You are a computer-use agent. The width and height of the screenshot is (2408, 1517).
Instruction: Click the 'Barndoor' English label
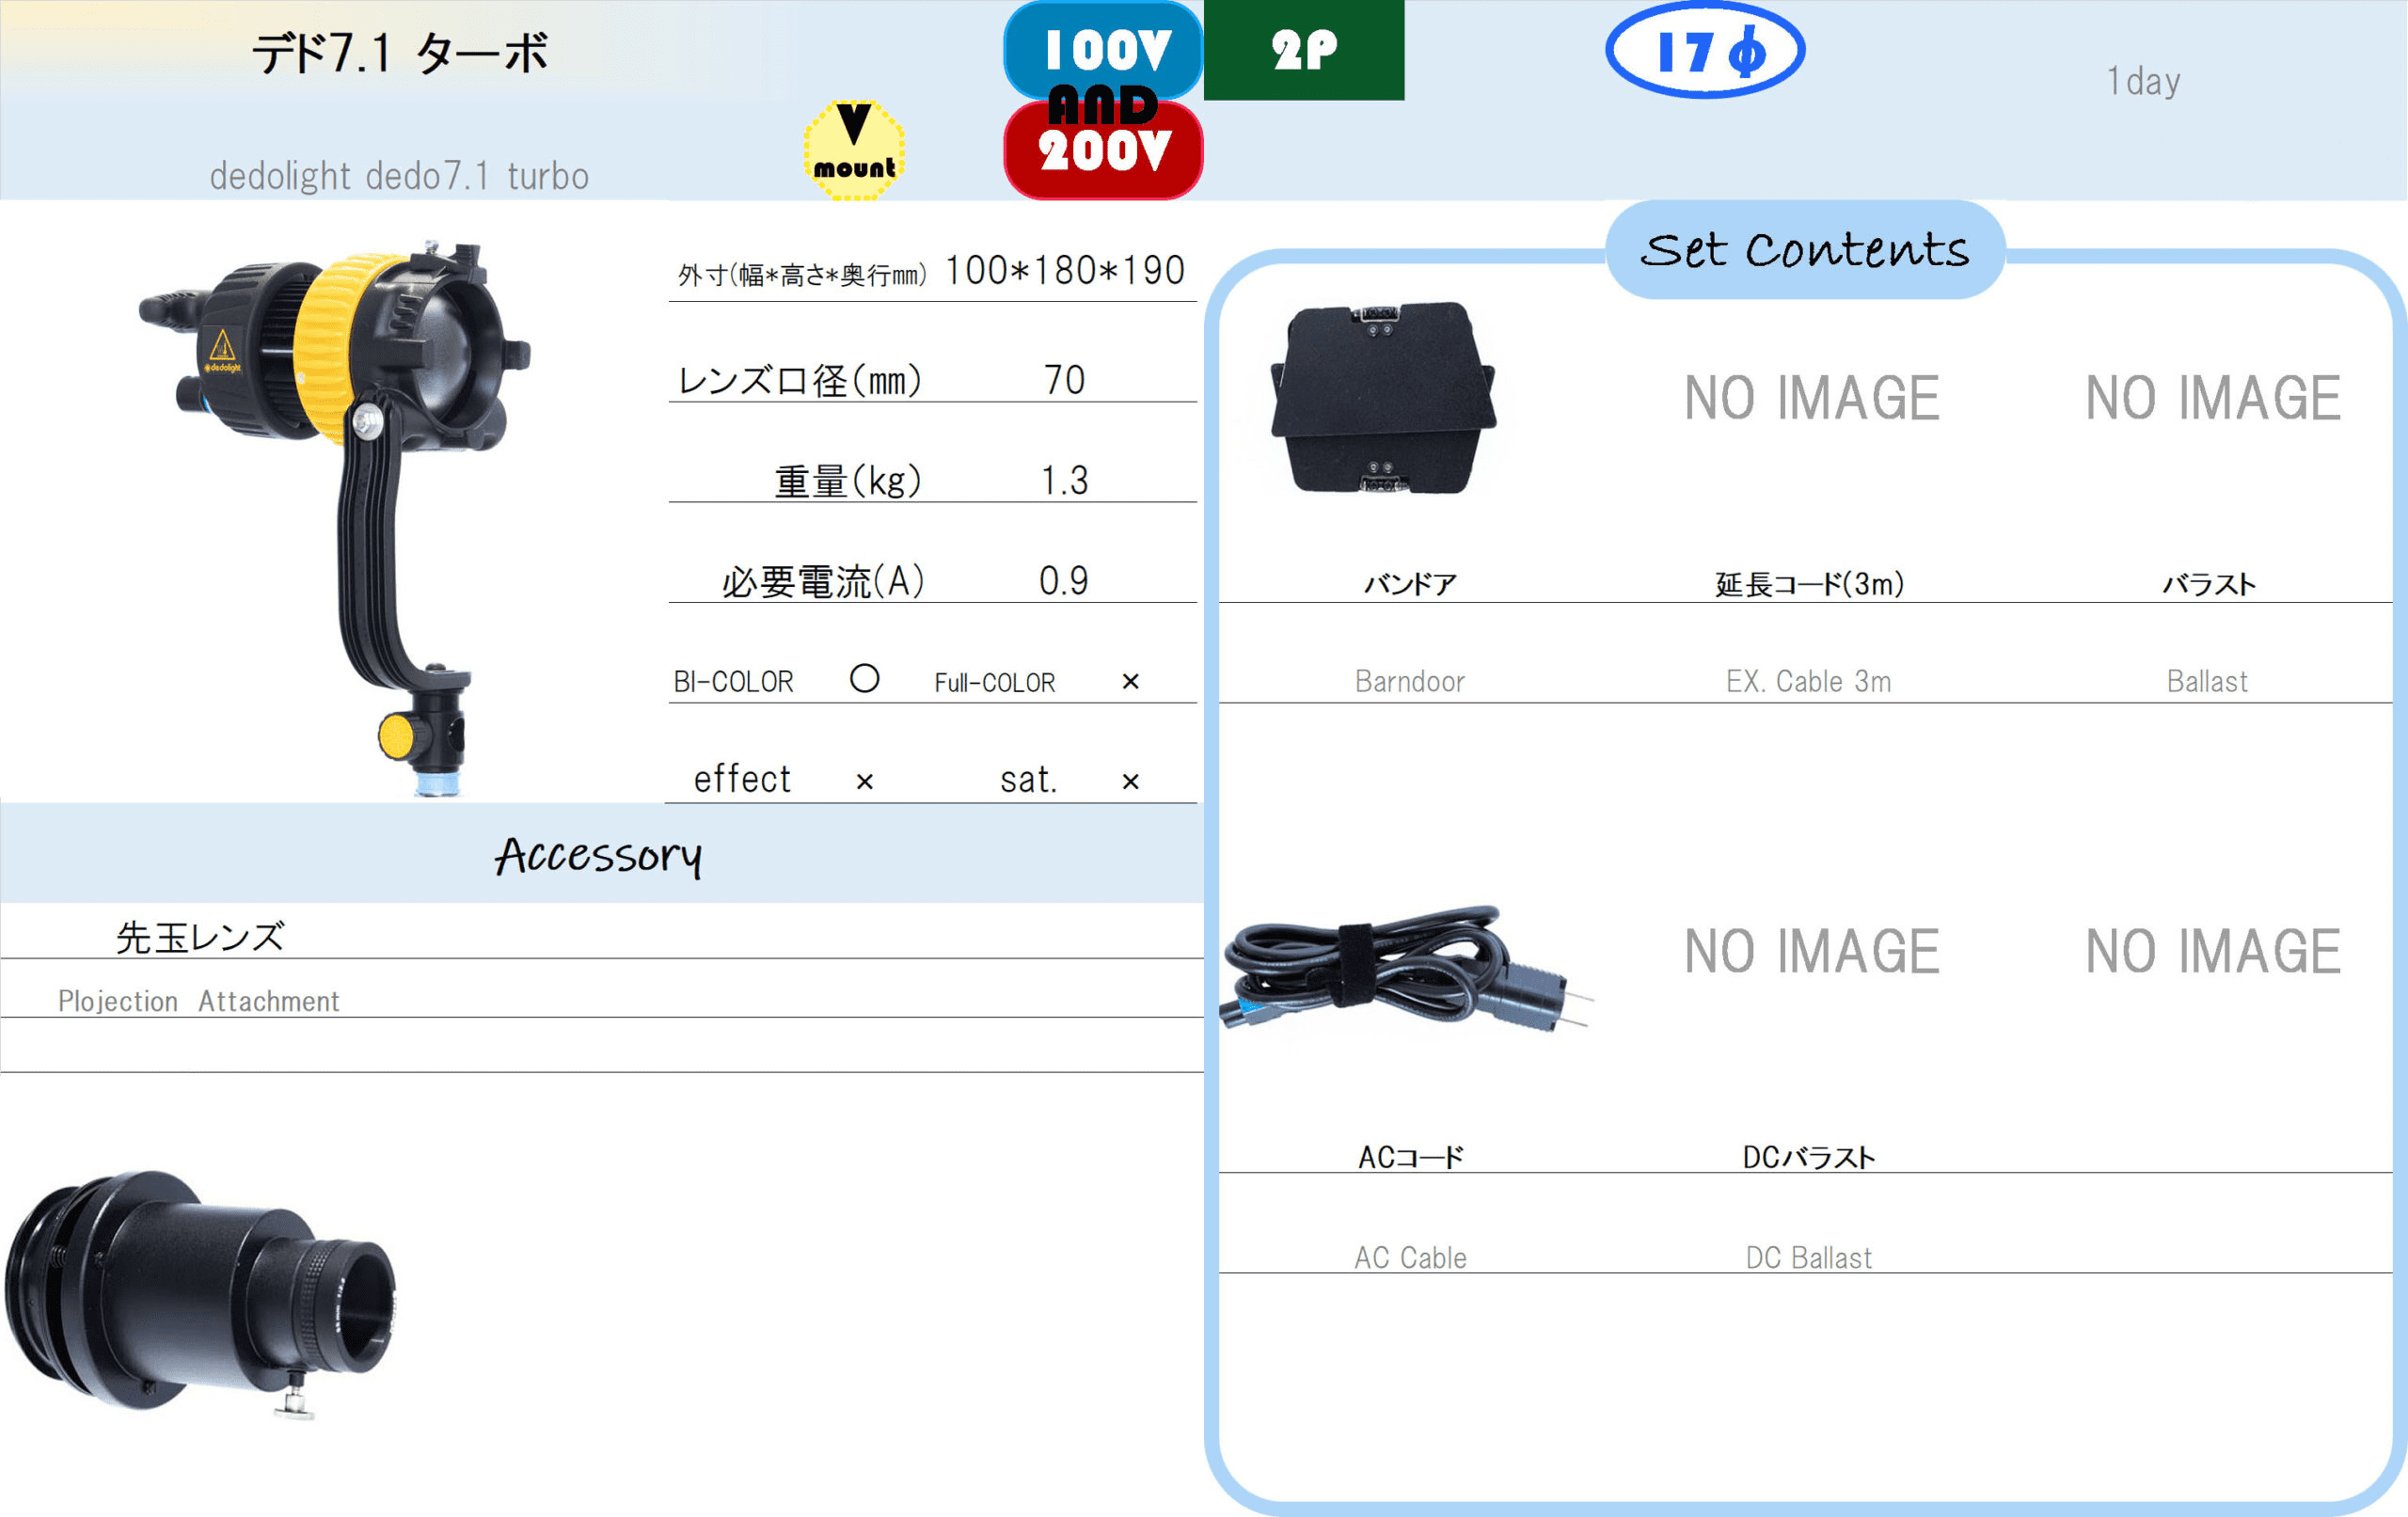coord(1410,682)
